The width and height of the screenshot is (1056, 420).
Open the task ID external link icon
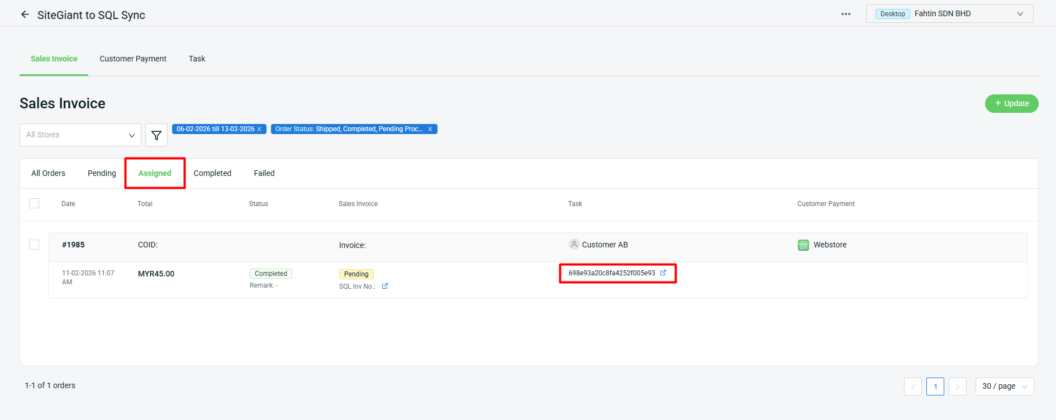(x=663, y=273)
